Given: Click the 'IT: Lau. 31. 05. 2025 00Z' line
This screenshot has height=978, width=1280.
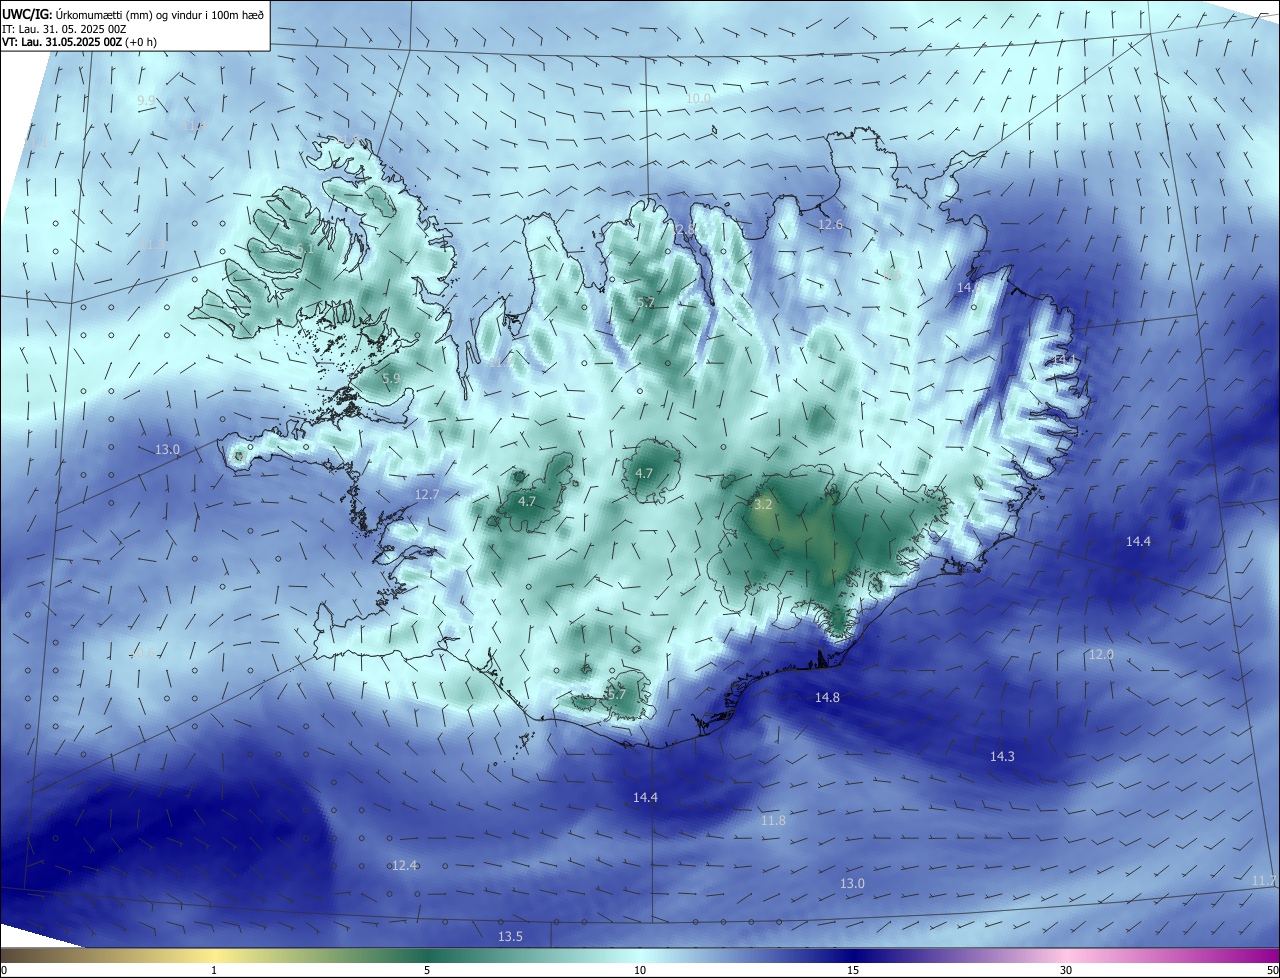Looking at the screenshot, I should click(63, 29).
